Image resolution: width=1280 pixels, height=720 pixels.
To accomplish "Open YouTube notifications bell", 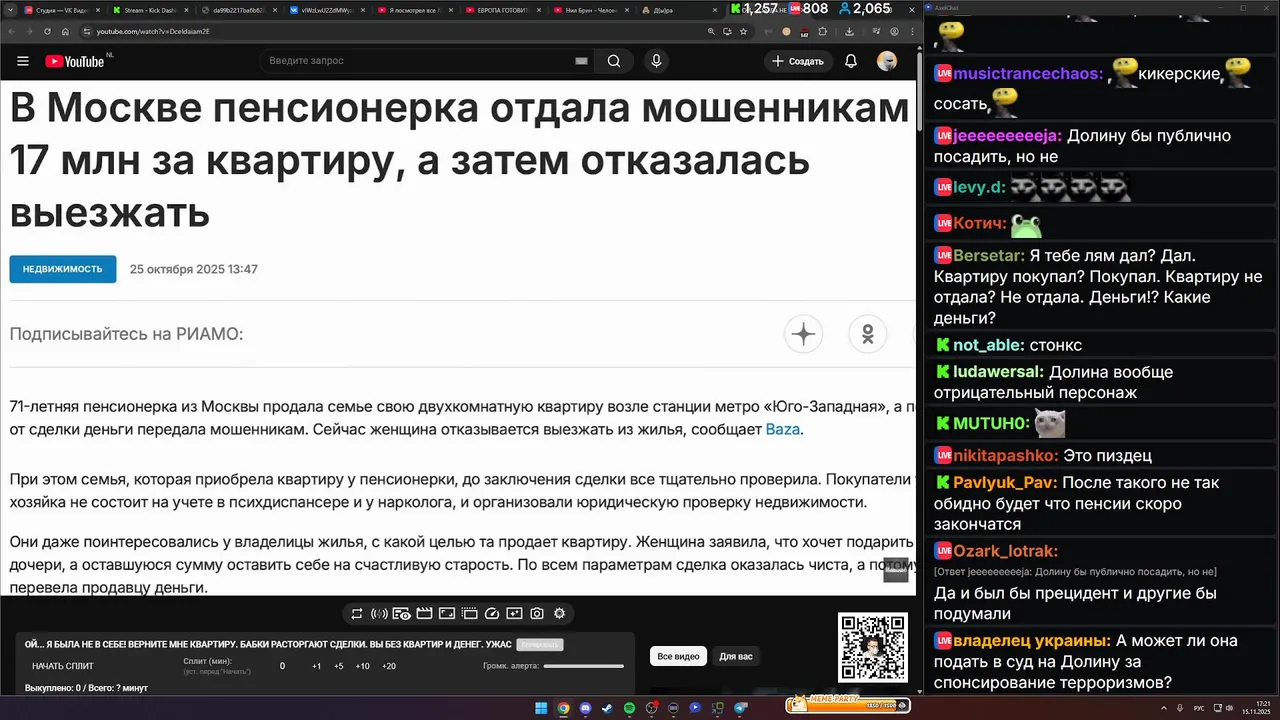I will pyautogui.click(x=851, y=61).
